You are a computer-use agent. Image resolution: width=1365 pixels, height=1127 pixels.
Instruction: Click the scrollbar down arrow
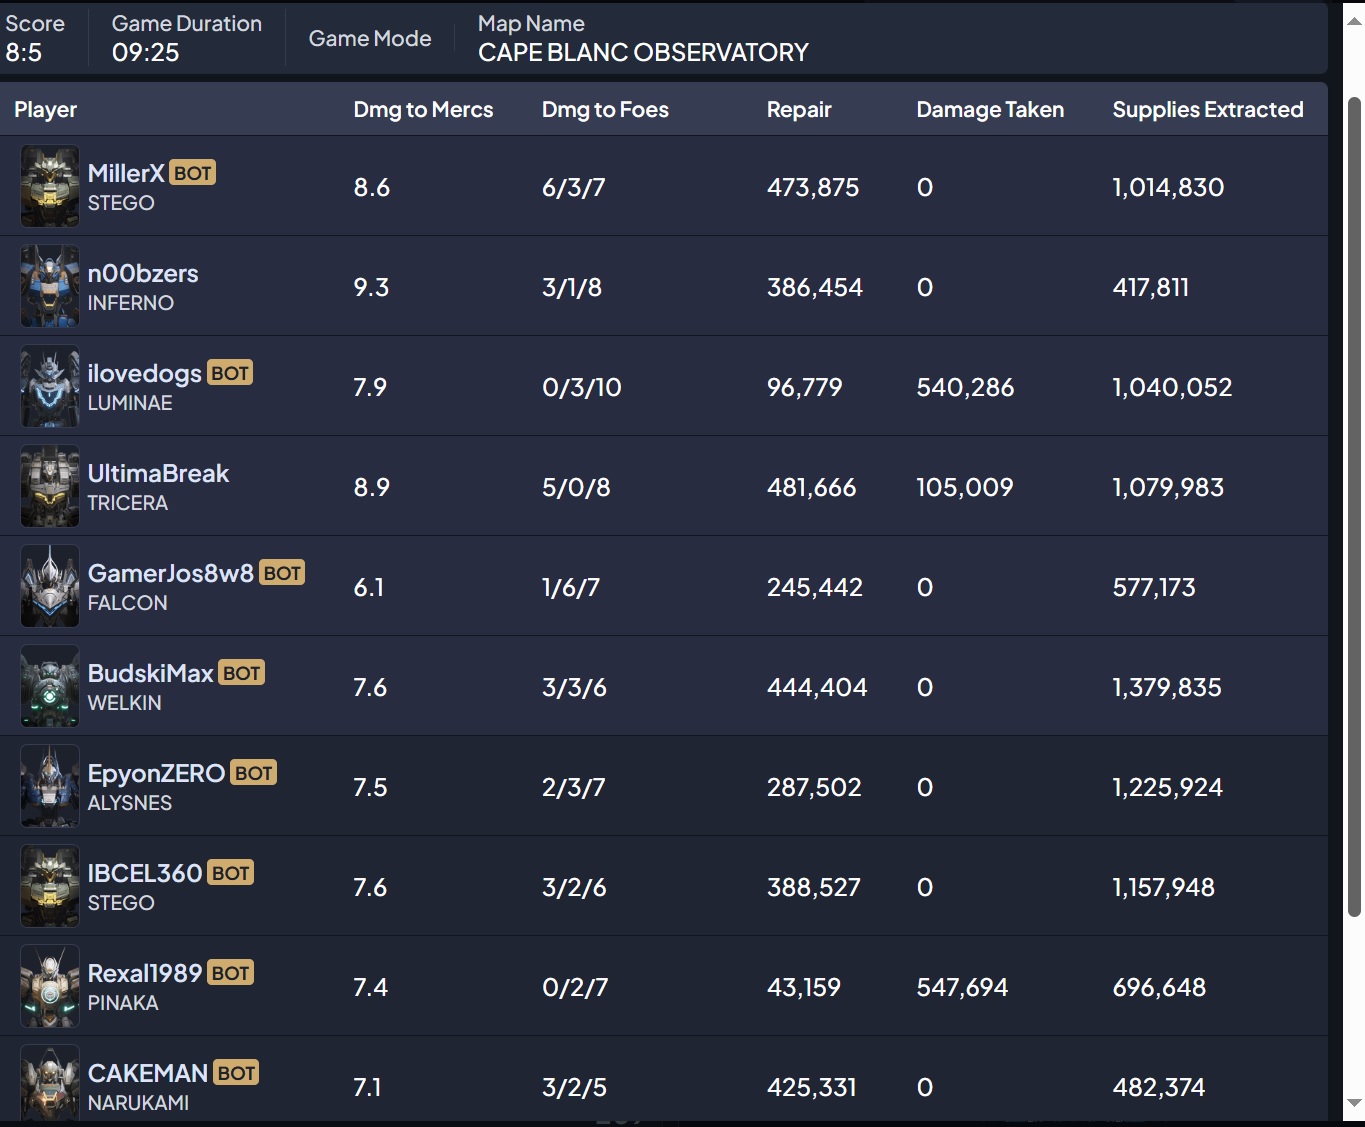1354,1103
